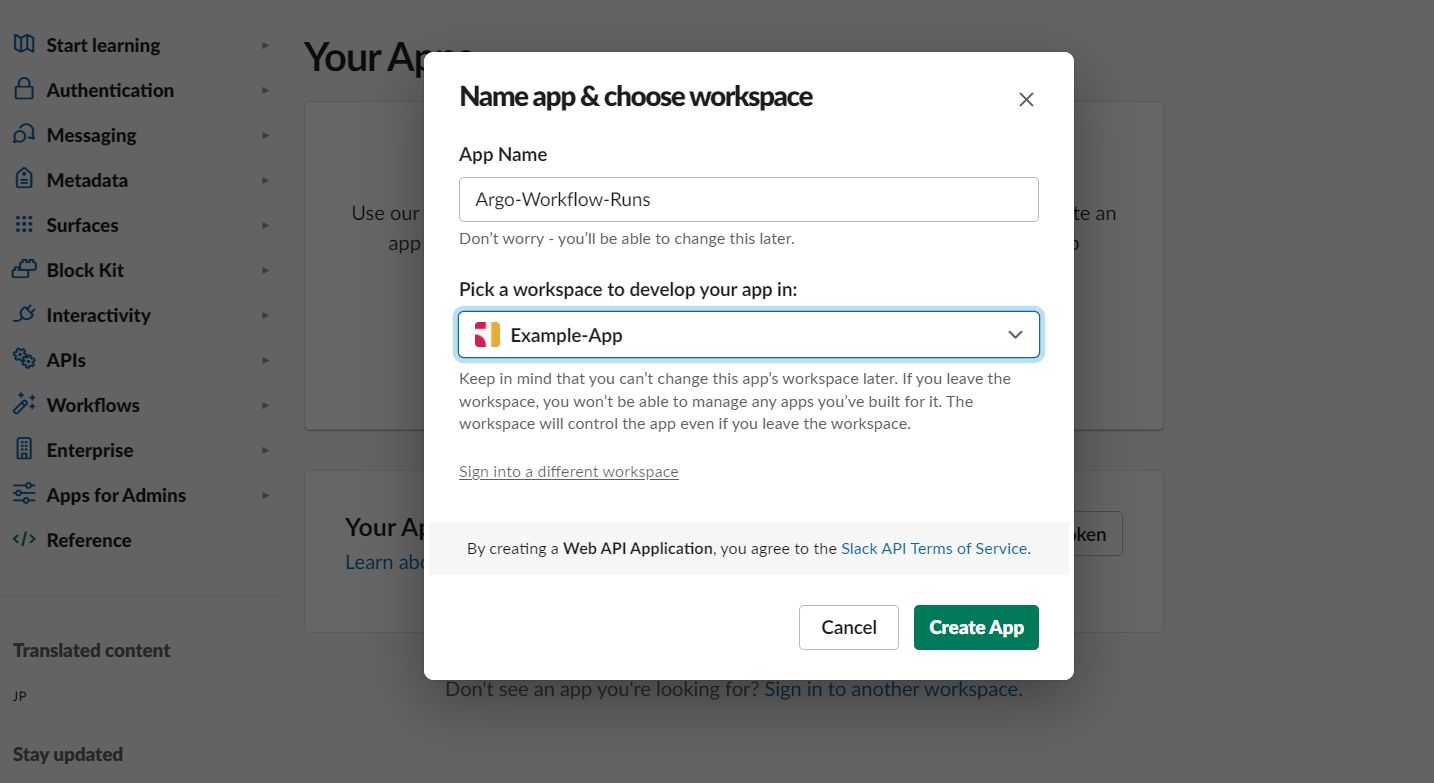Click the 'App Name' field label
Viewport: 1434px width, 783px height.
click(x=503, y=154)
